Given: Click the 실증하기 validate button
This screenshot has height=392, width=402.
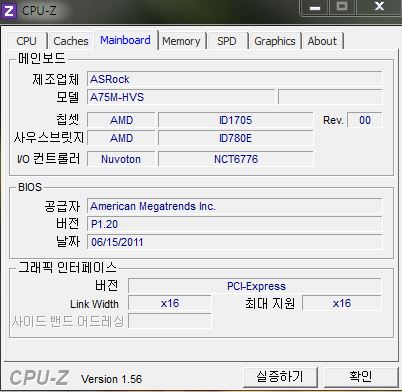Looking at the screenshot, I should tap(280, 377).
